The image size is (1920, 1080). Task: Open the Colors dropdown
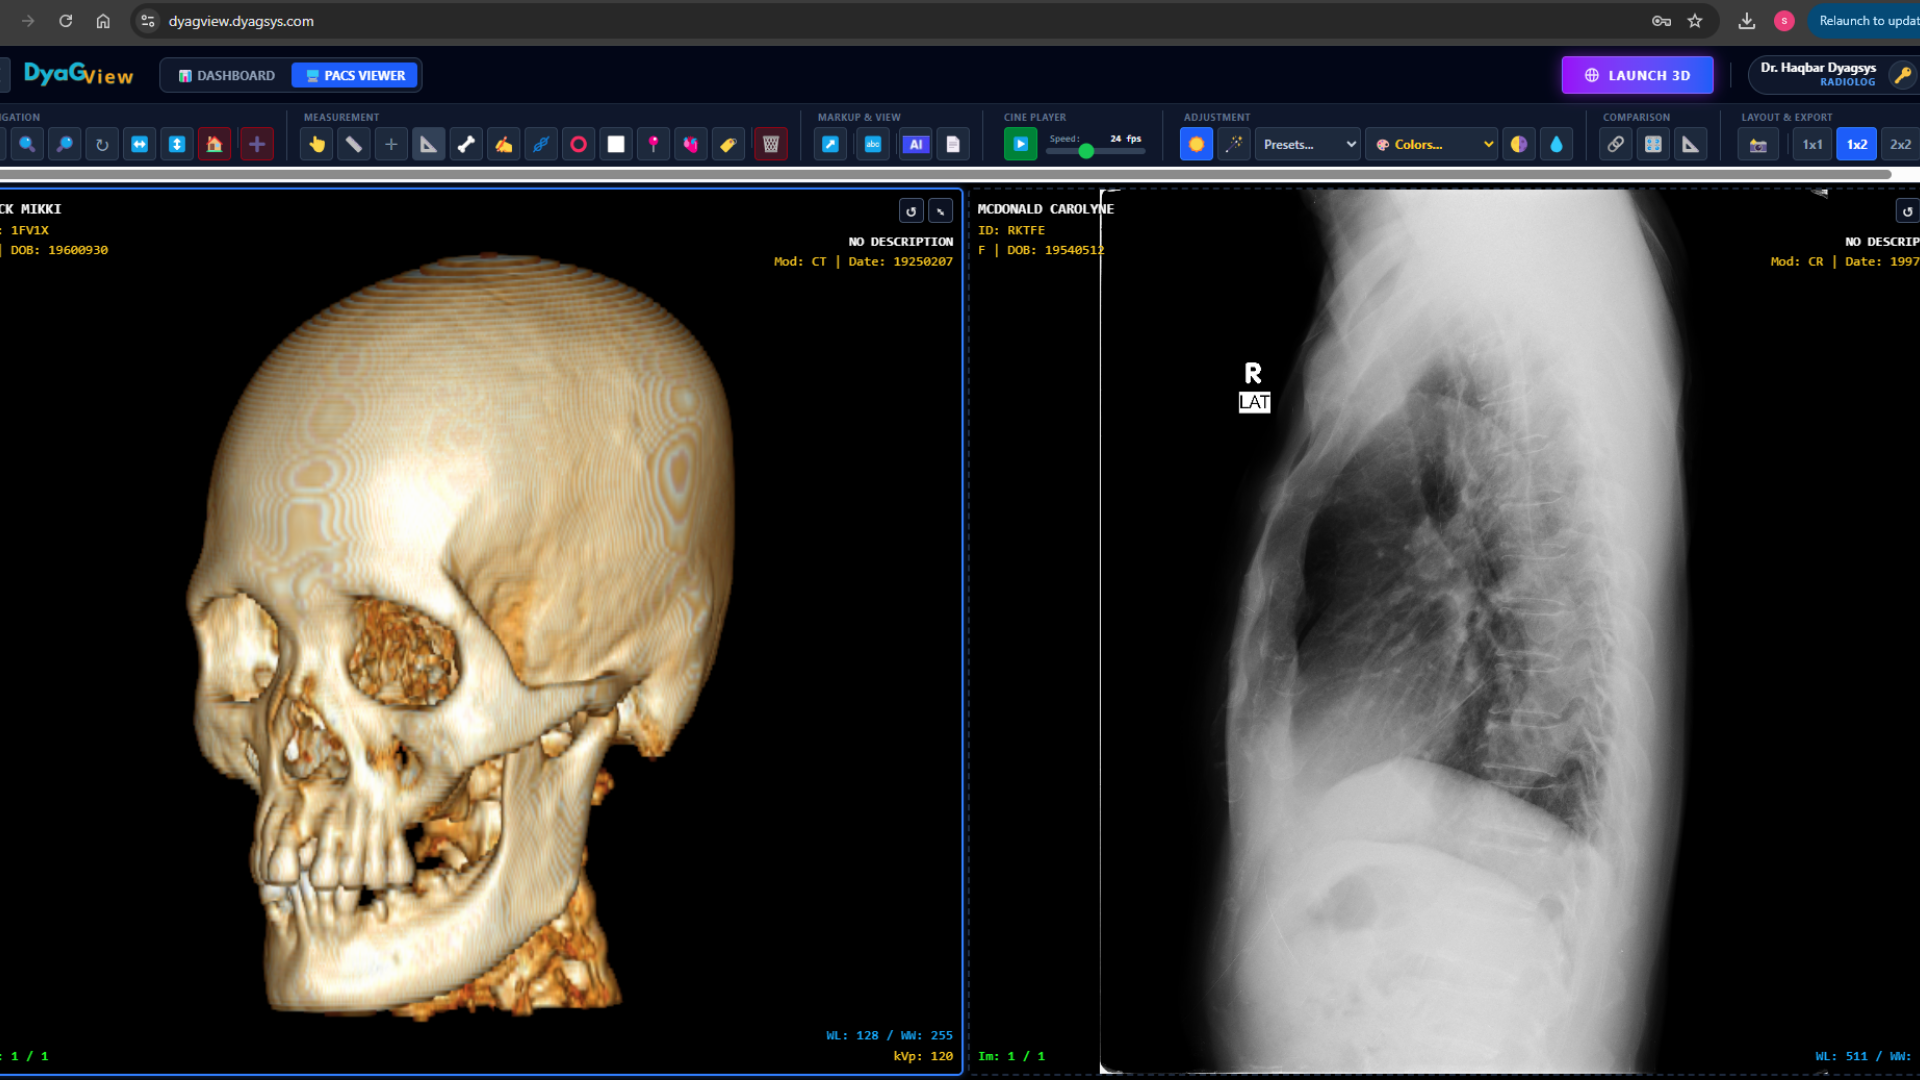pyautogui.click(x=1432, y=144)
